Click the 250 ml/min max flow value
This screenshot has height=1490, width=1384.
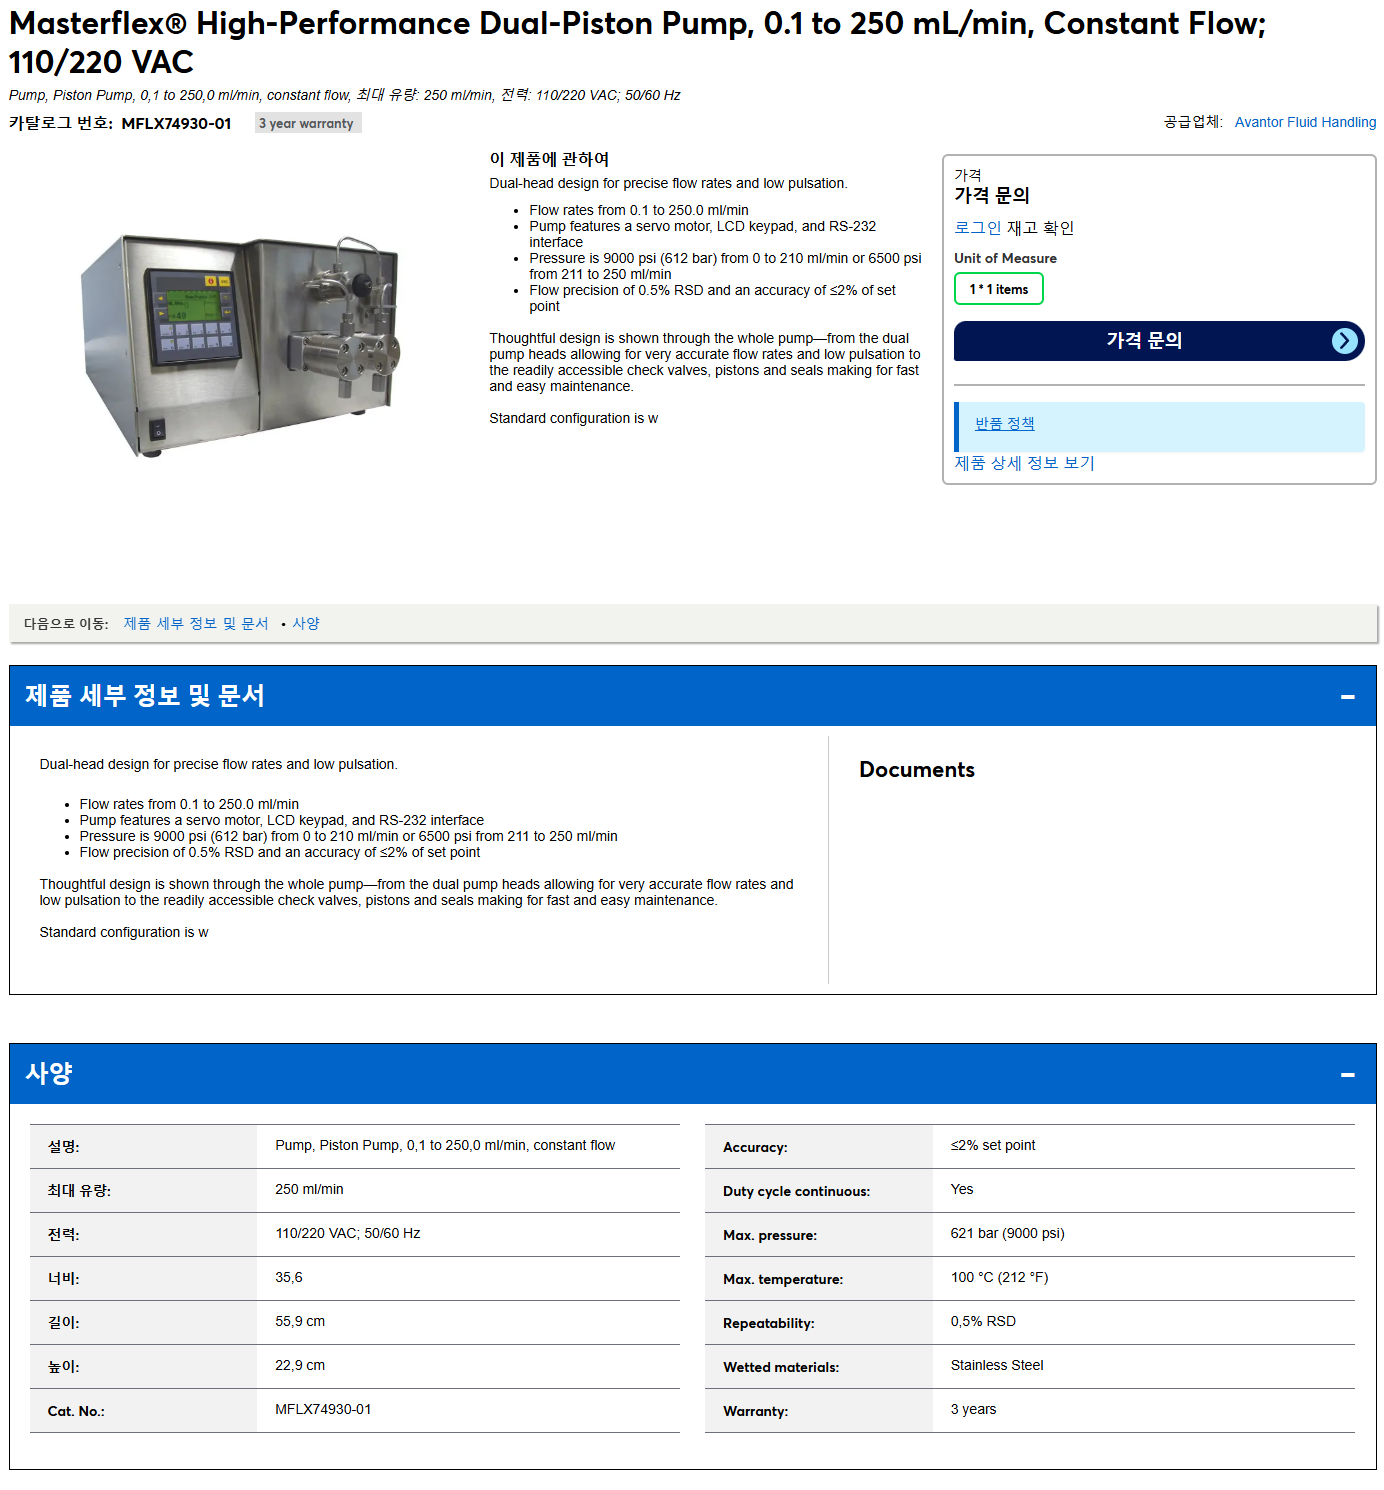(x=309, y=1189)
